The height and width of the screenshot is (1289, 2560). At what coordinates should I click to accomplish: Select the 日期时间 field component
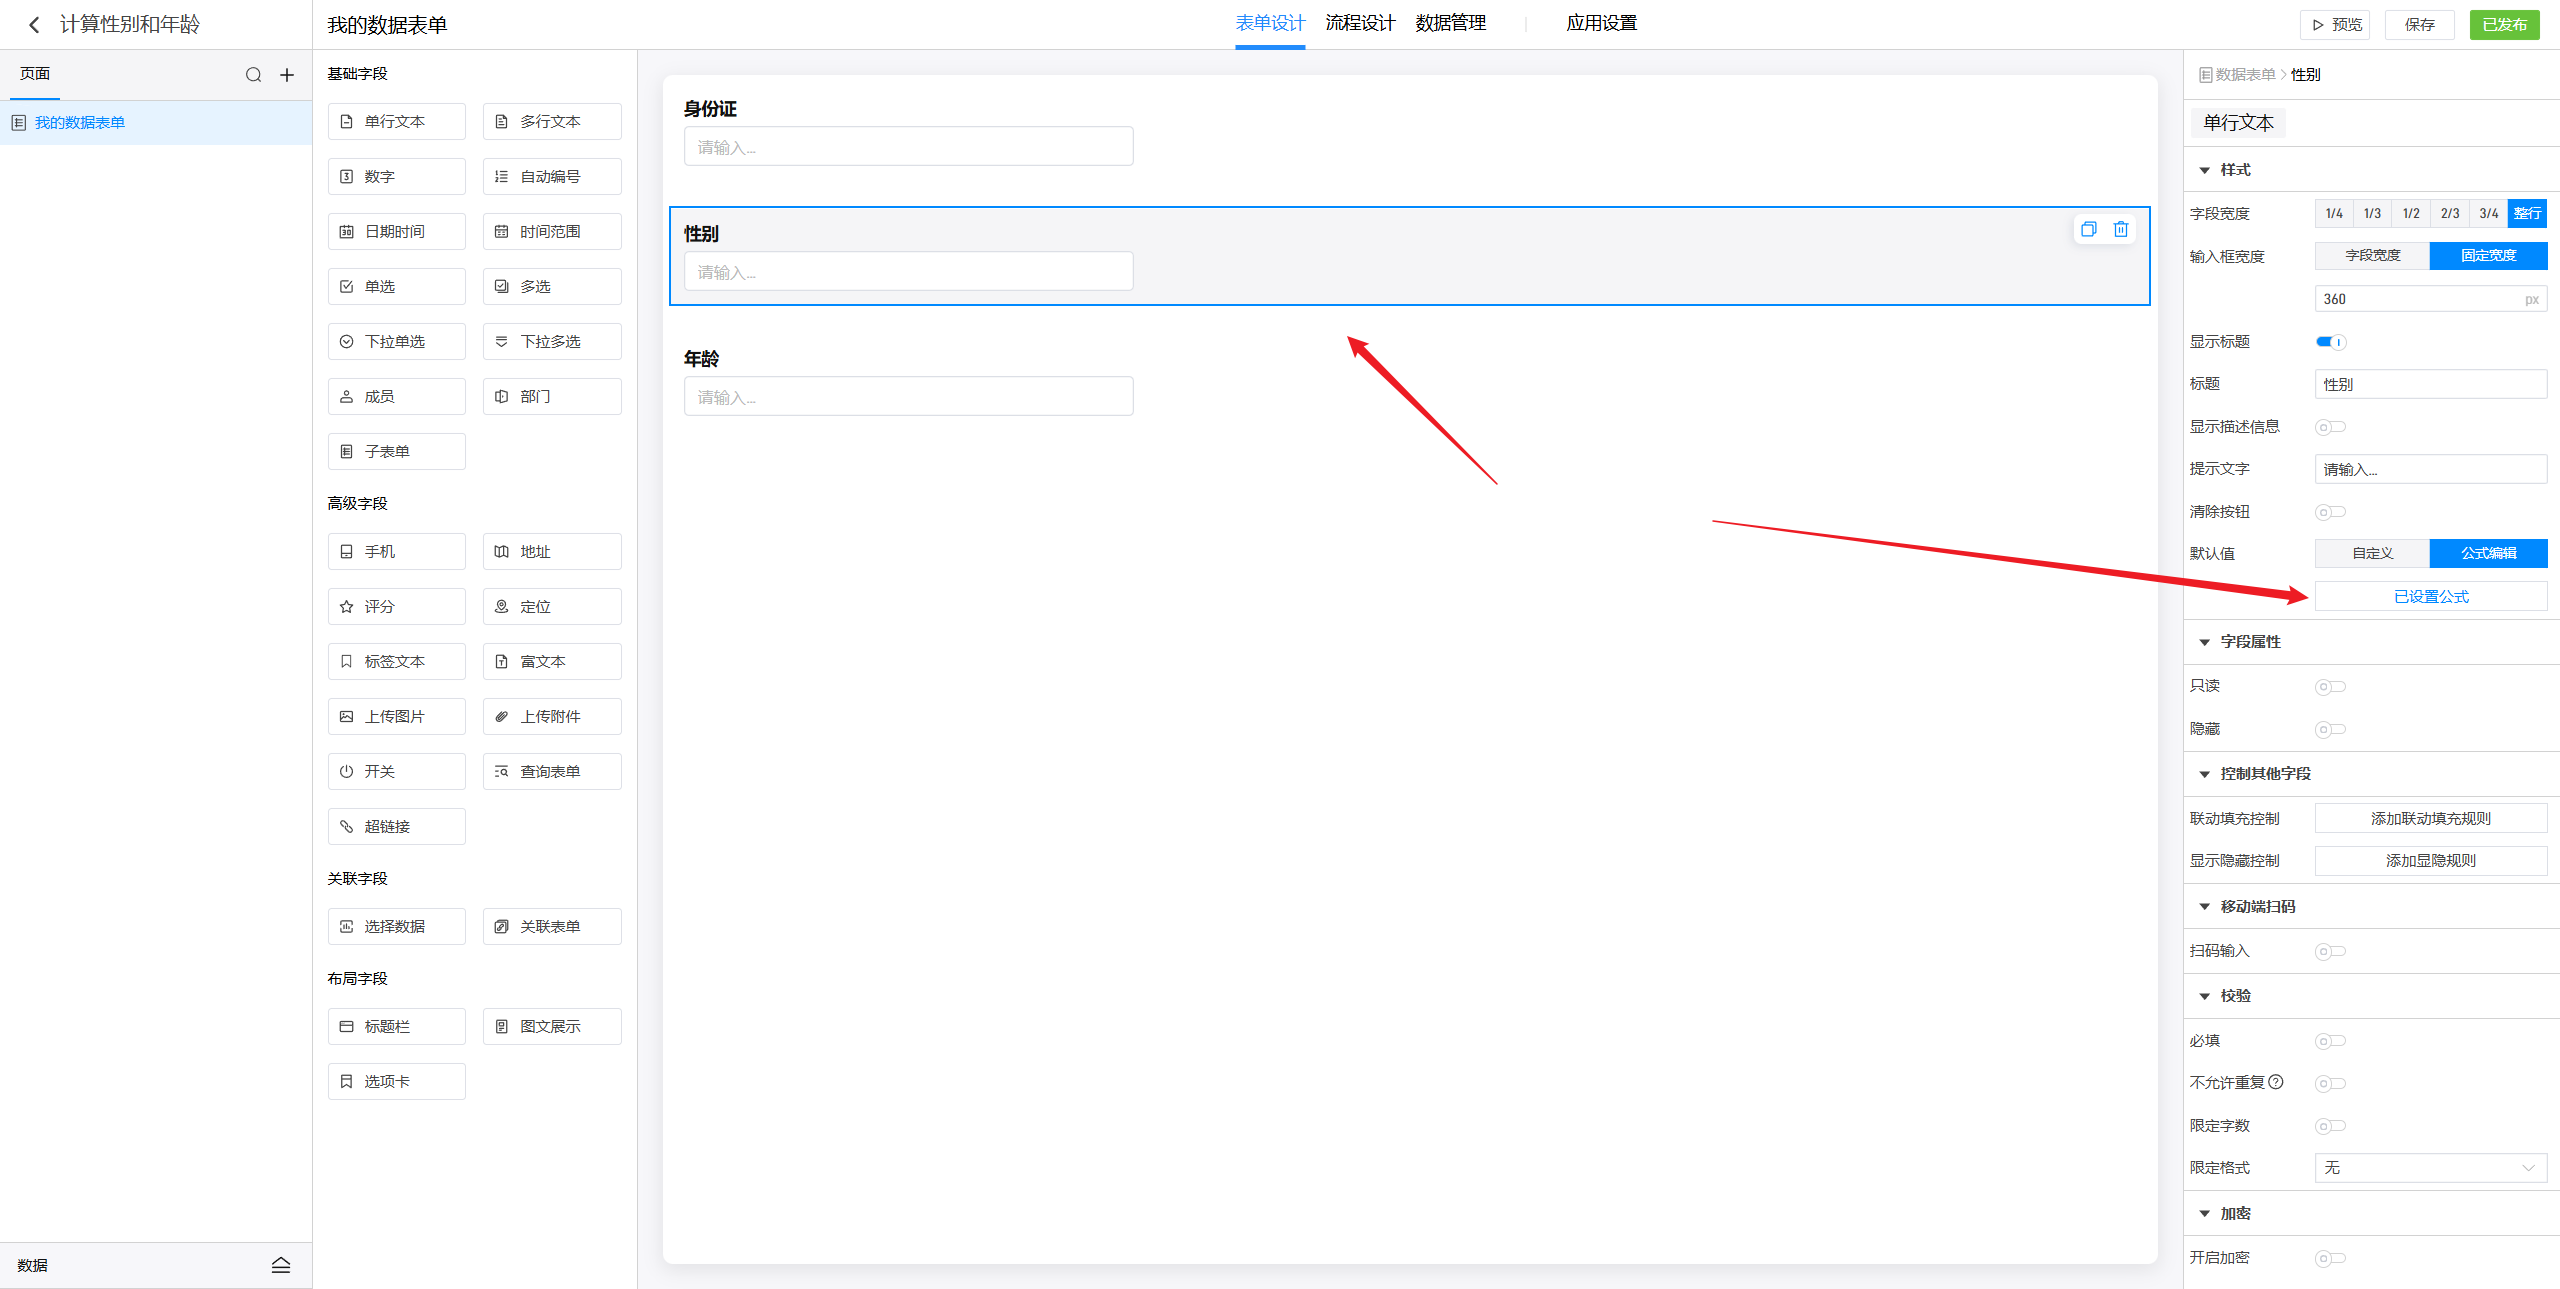tap(396, 232)
